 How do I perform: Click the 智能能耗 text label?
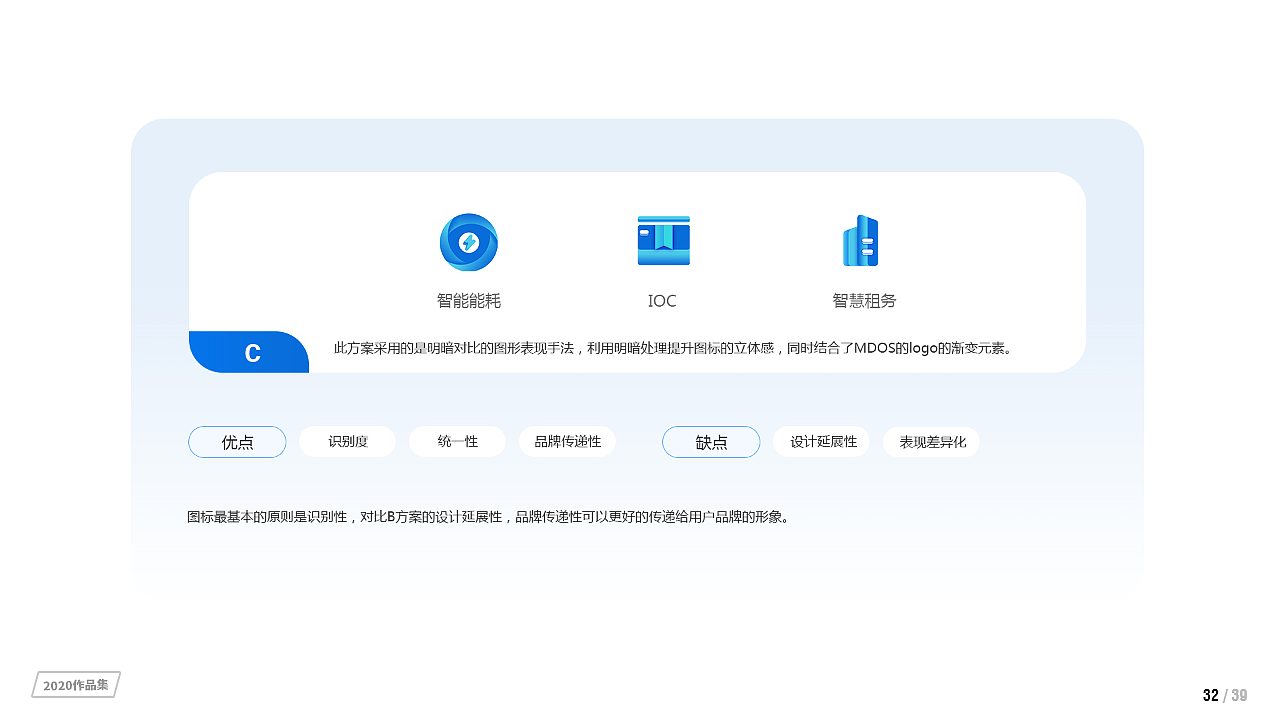pos(469,301)
